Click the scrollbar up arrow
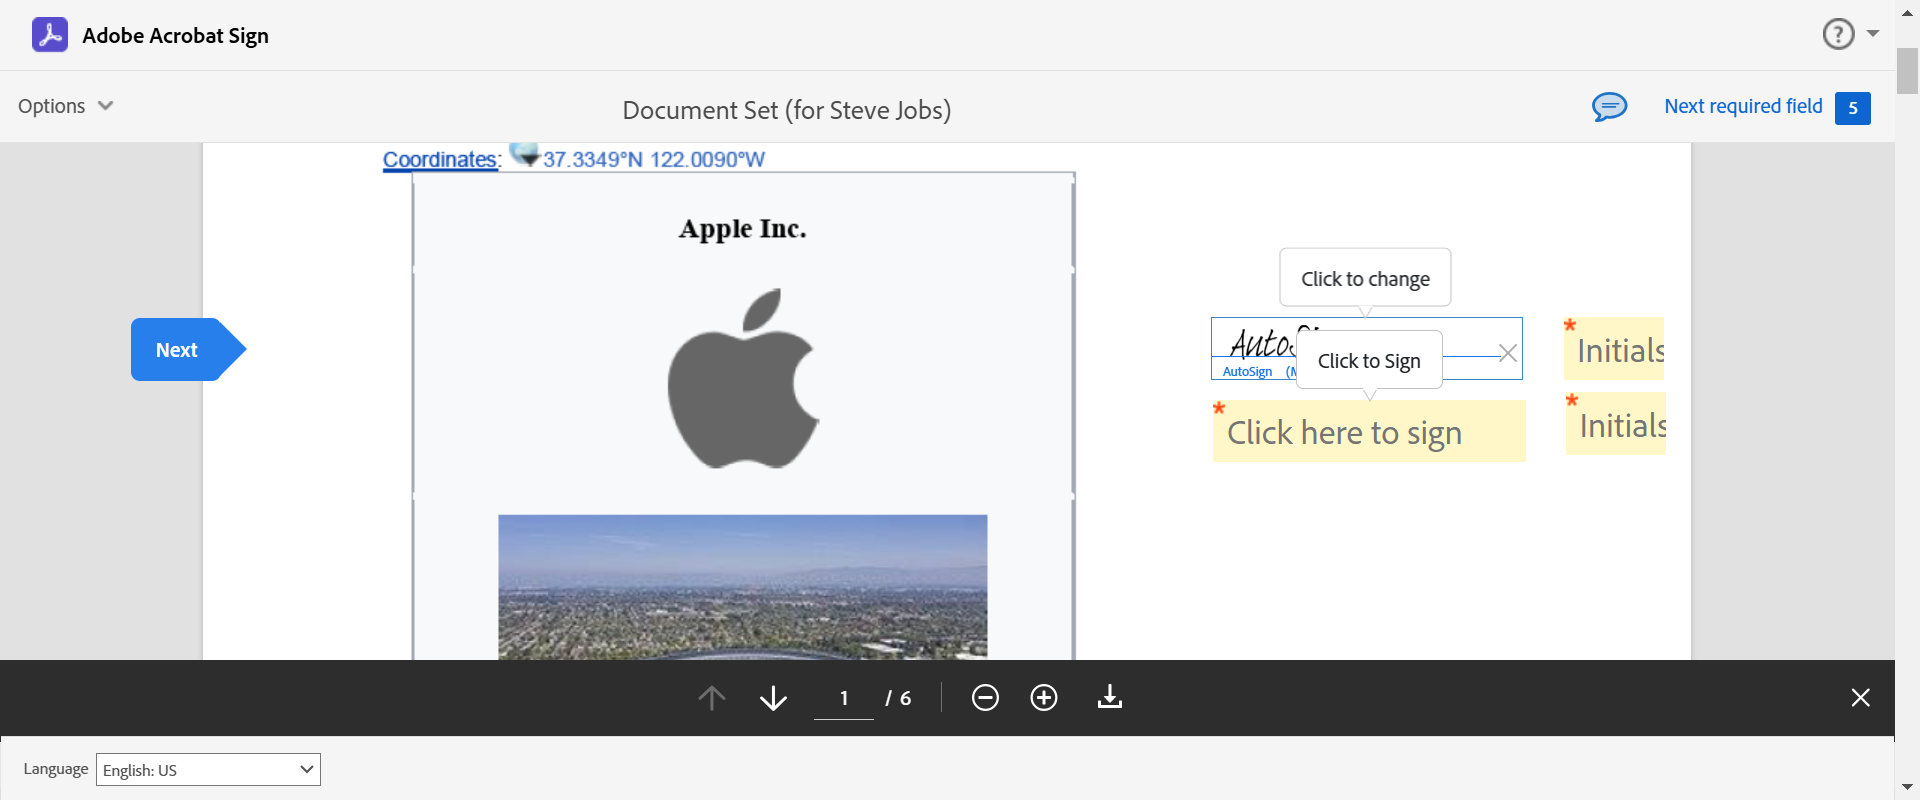The image size is (1920, 800). coord(1907,13)
